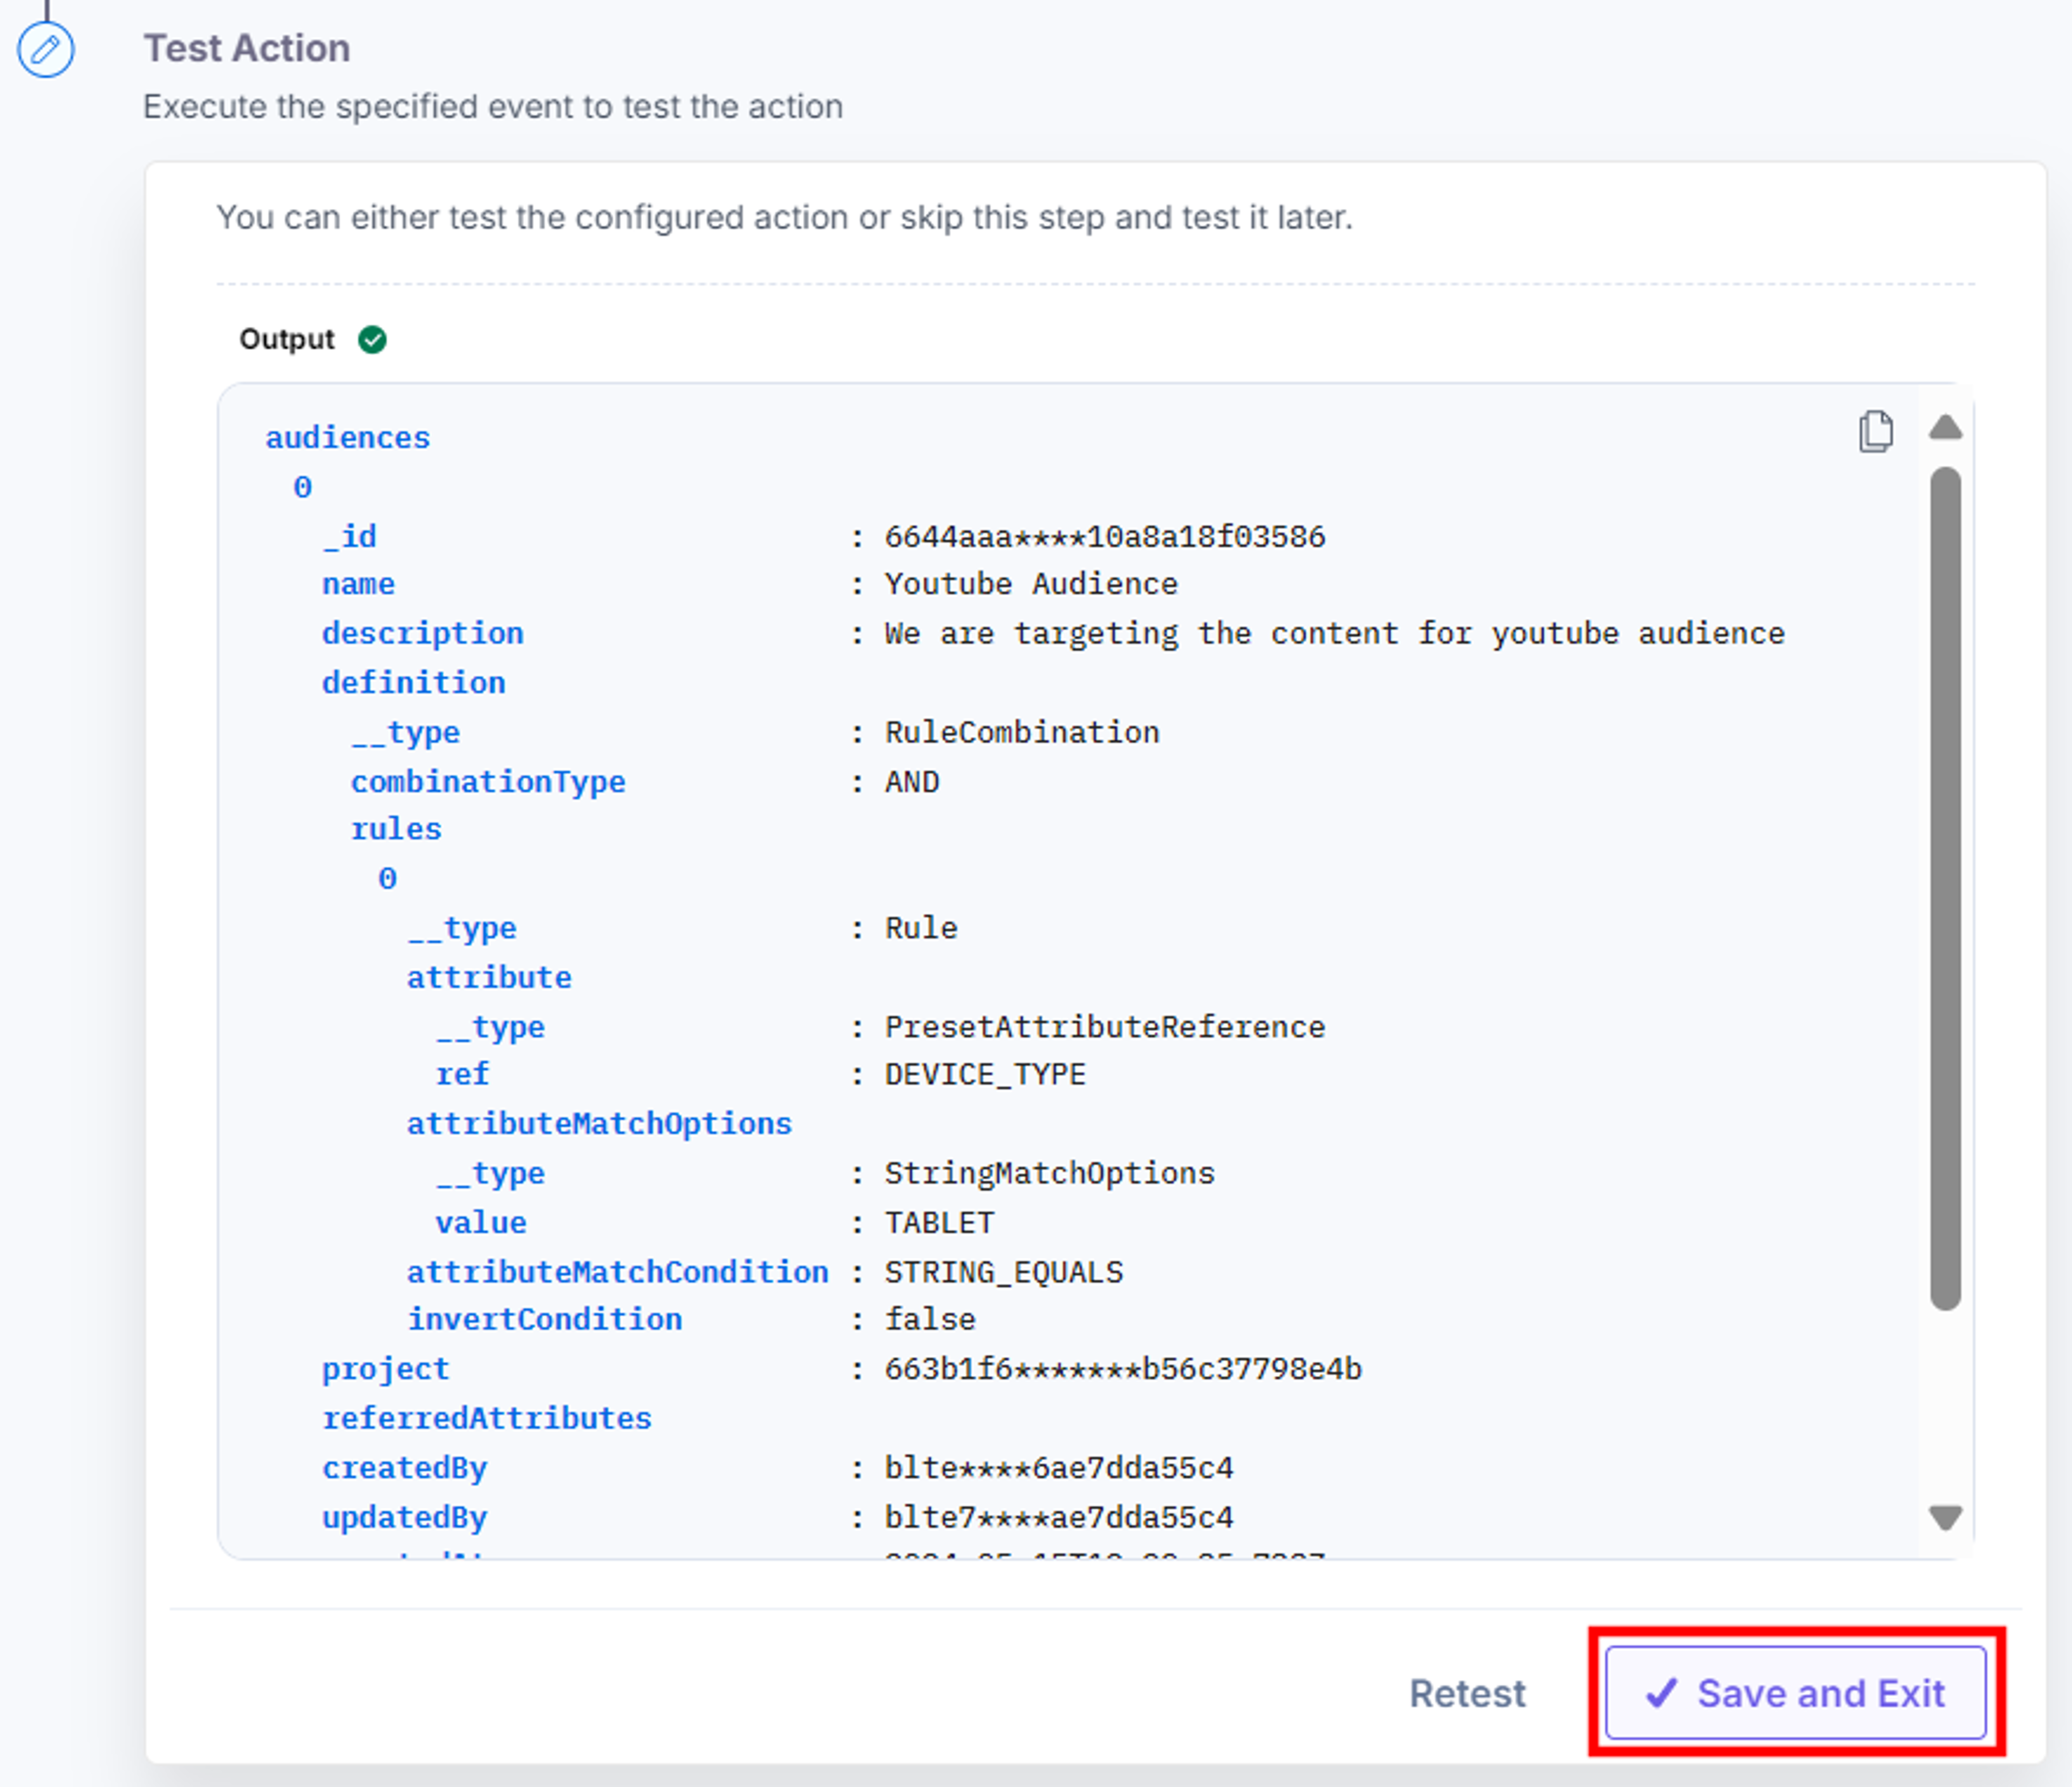
Task: Click the Retest button
Action: (x=1467, y=1693)
